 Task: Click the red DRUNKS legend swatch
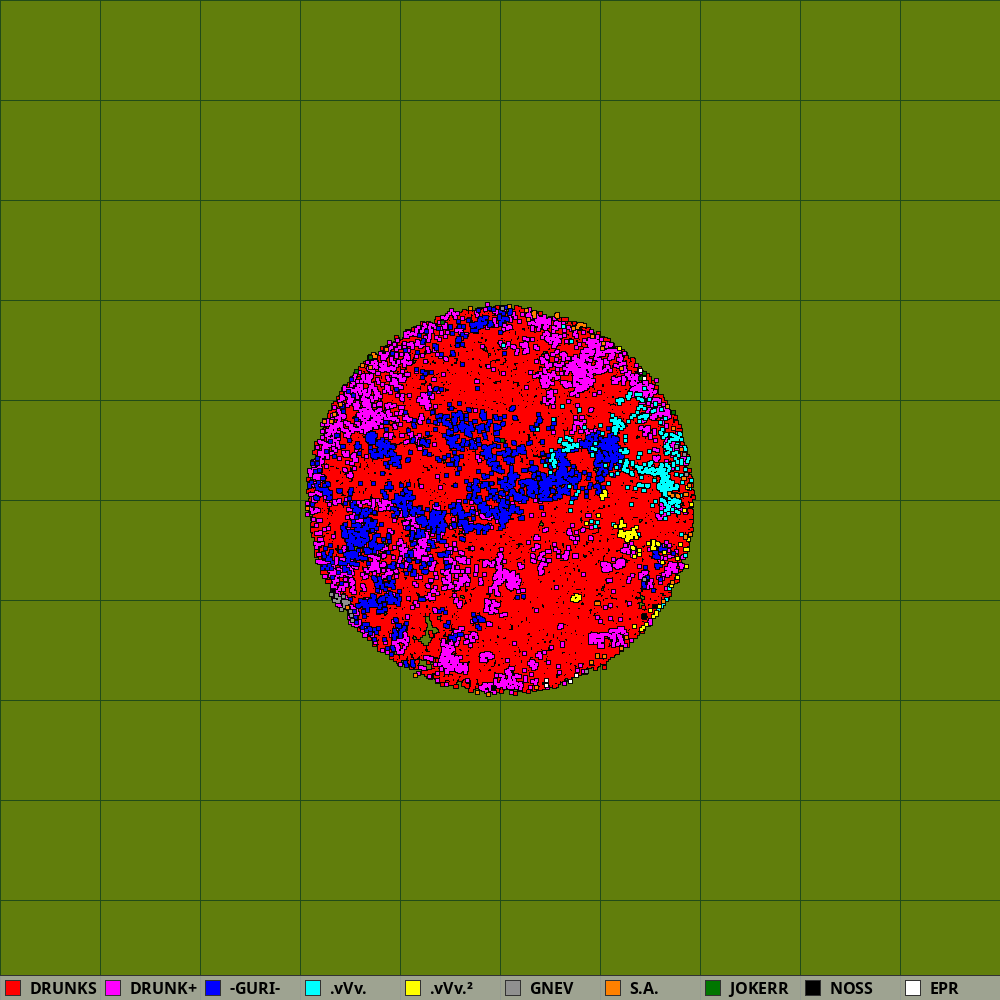13,988
